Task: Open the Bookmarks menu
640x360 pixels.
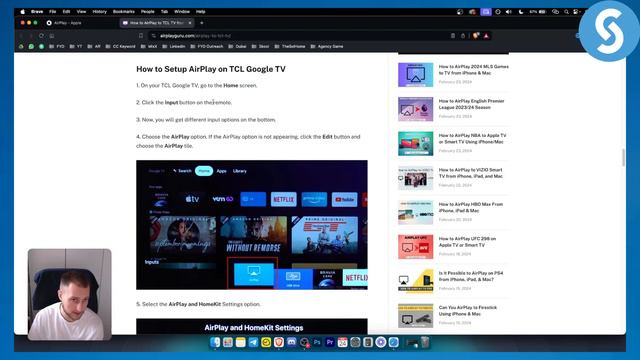Action: pyautogui.click(x=124, y=12)
